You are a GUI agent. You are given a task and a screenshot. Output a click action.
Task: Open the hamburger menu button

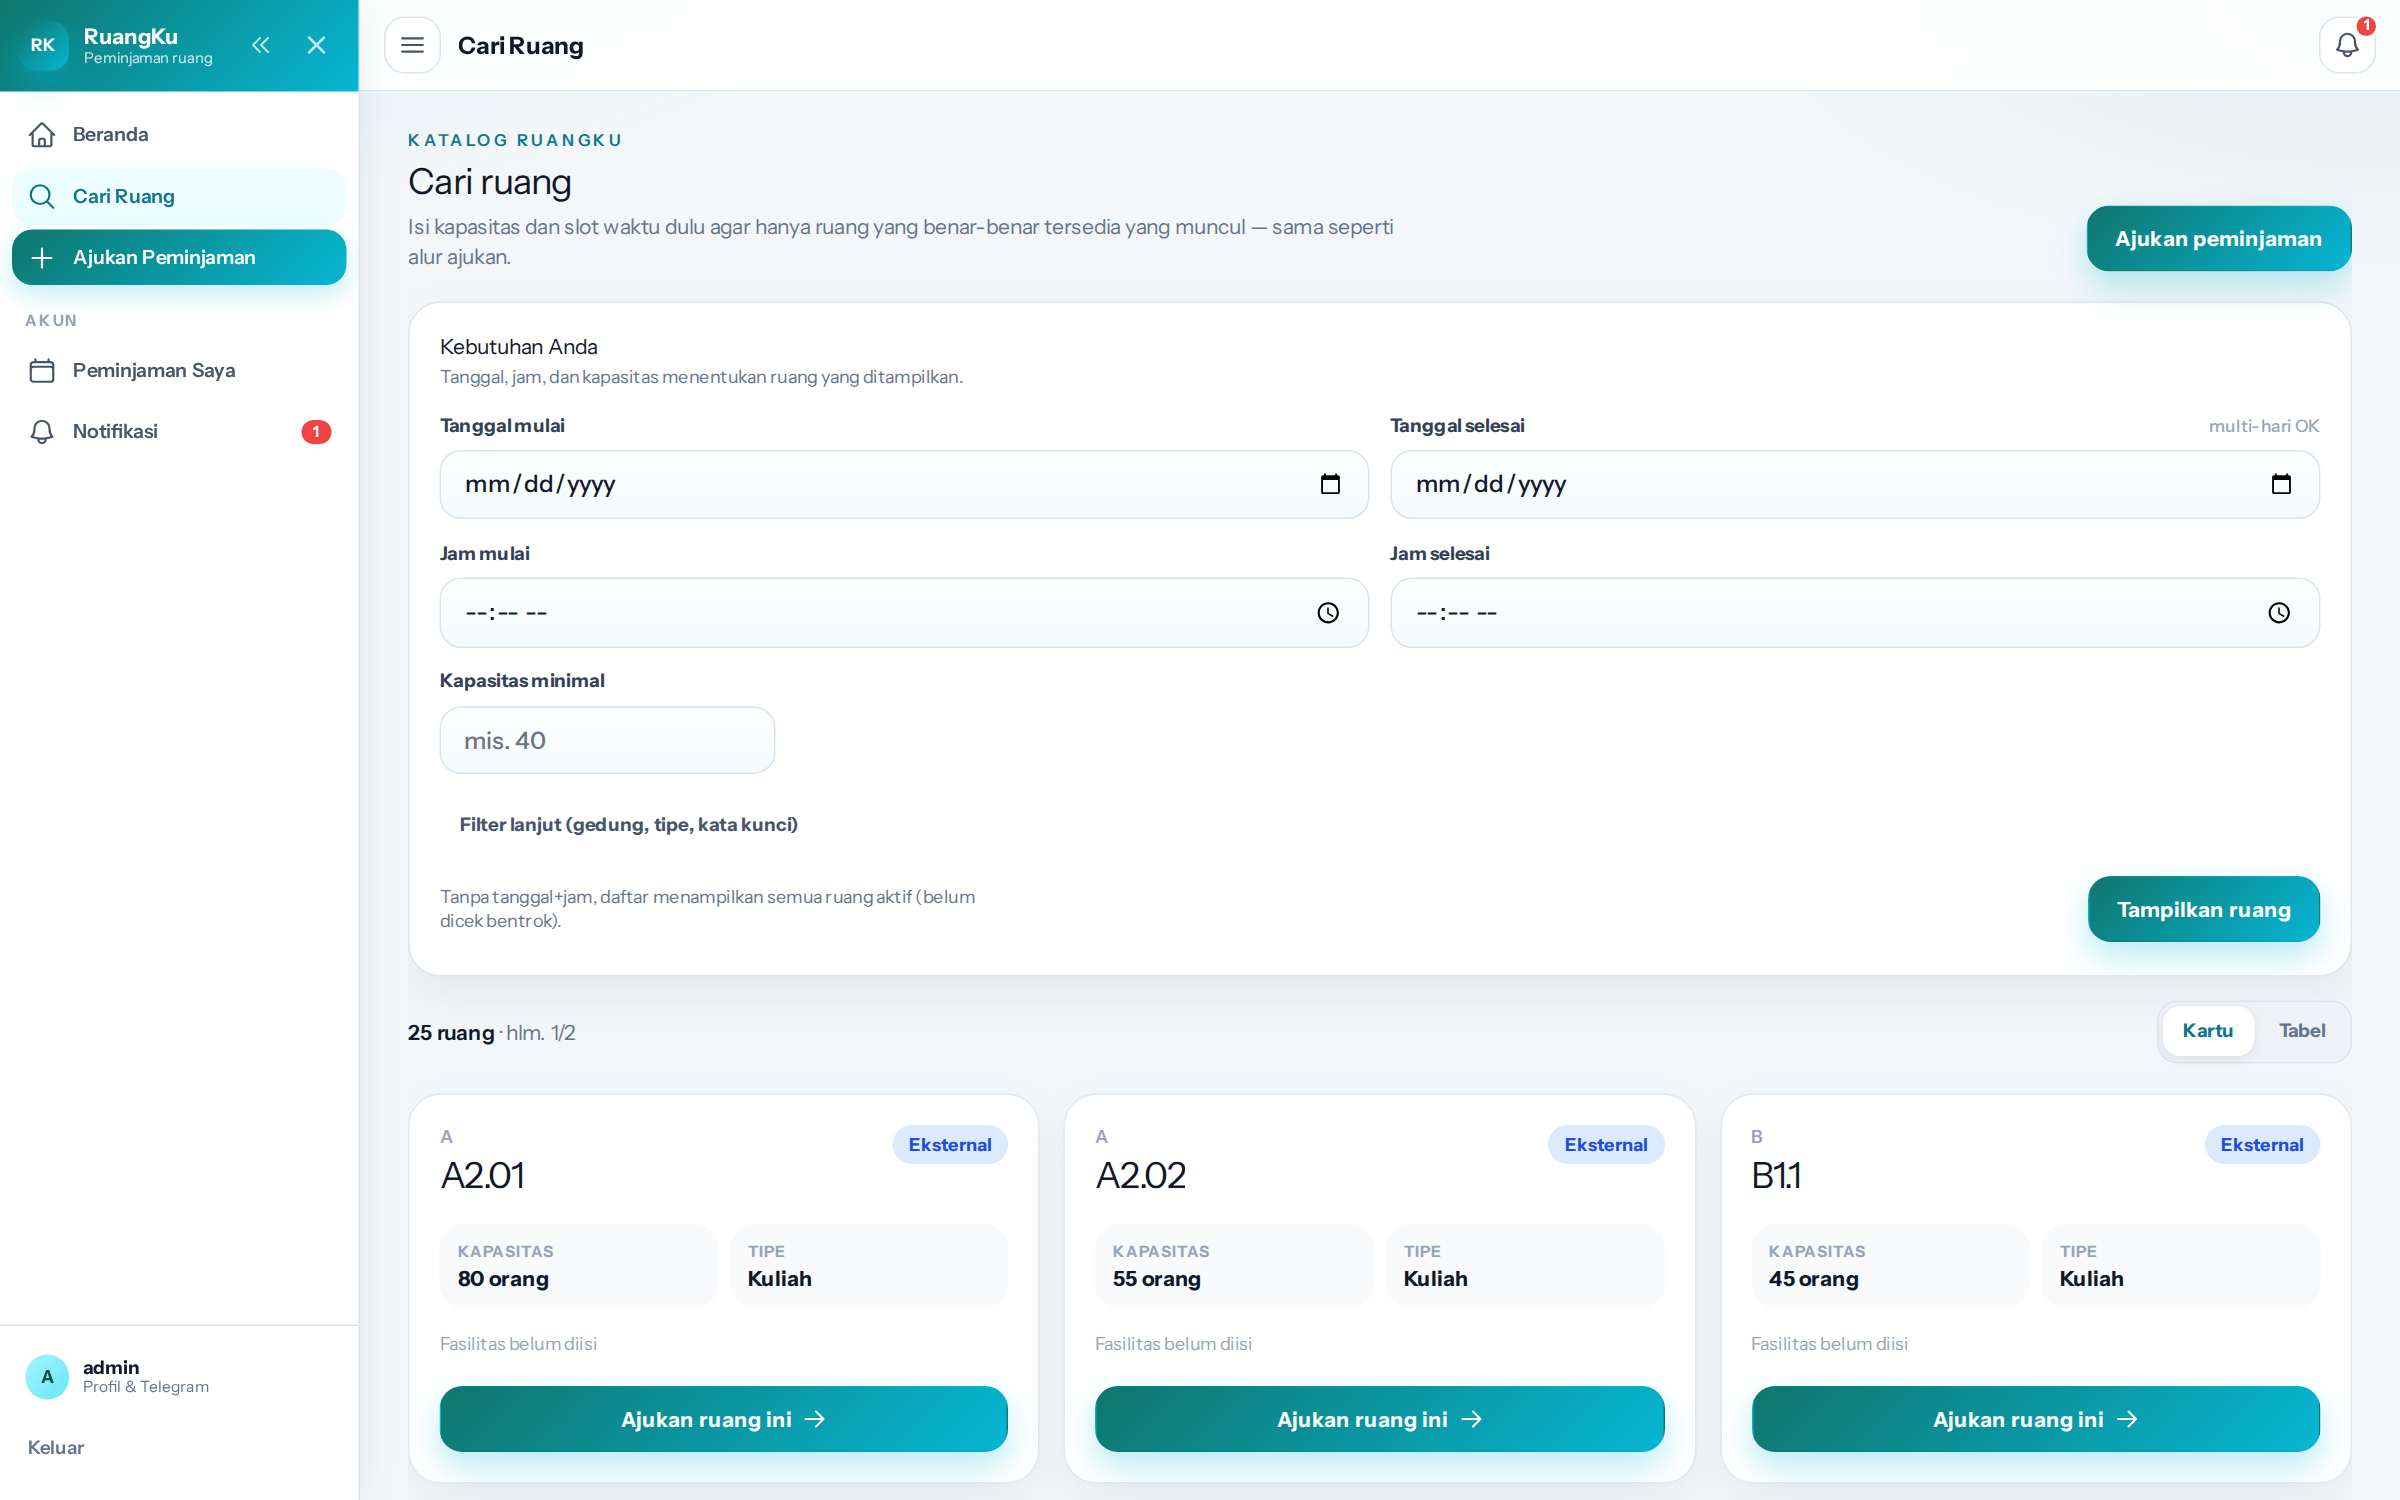pyautogui.click(x=412, y=45)
